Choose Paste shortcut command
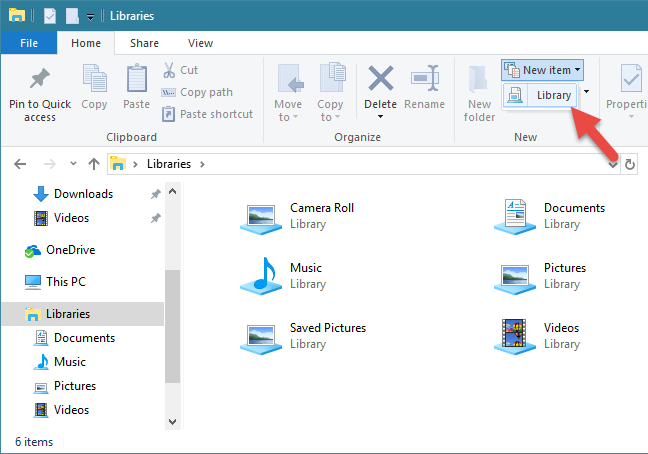This screenshot has height=454, width=648. tap(207, 114)
